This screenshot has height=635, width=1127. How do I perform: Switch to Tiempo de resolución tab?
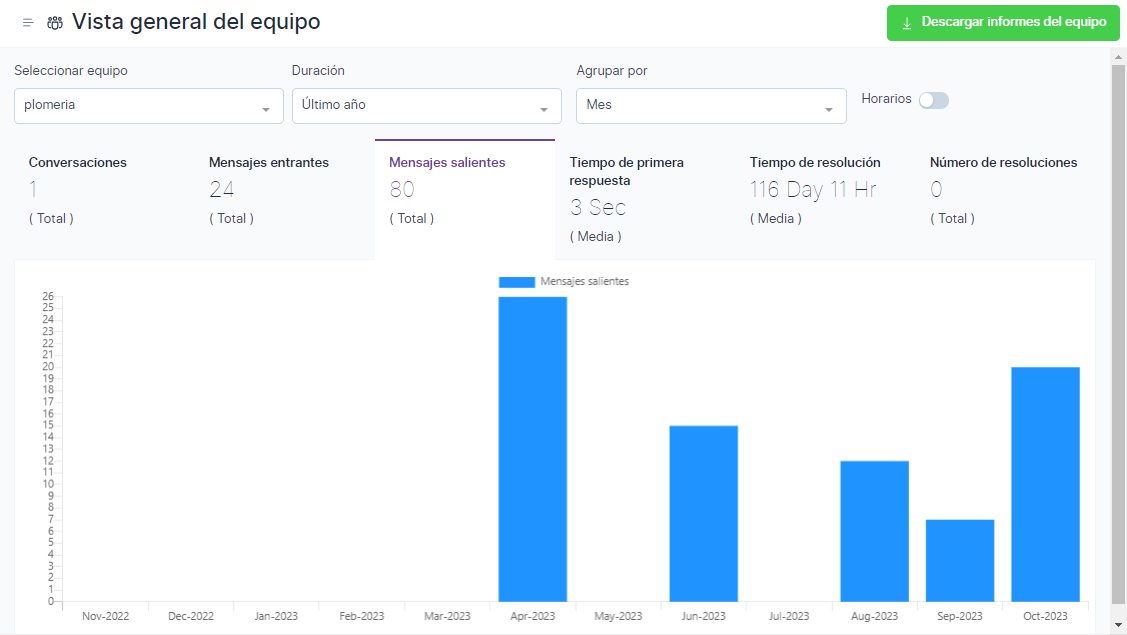[x=815, y=162]
